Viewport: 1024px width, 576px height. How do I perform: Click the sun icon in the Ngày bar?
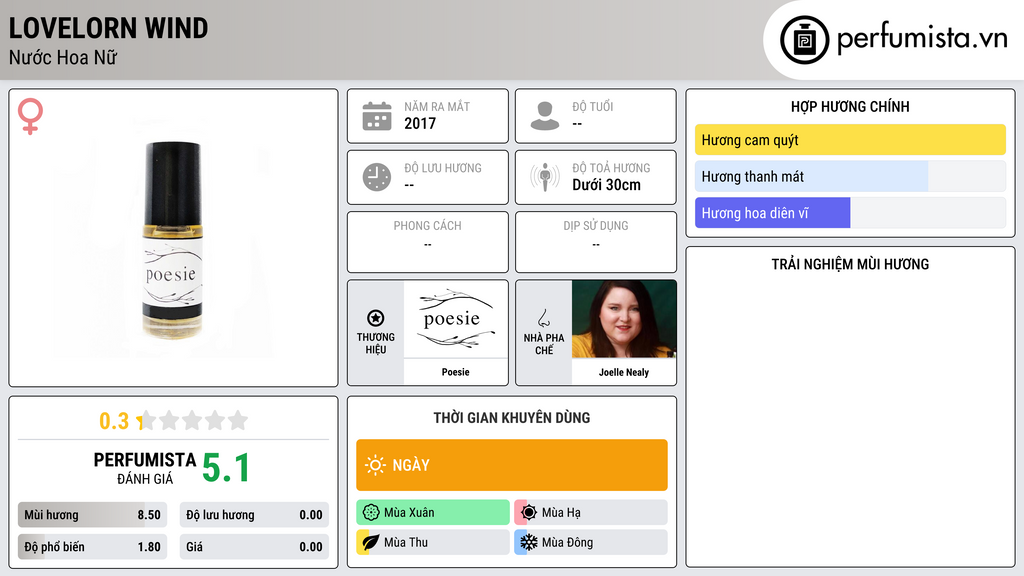click(x=376, y=465)
